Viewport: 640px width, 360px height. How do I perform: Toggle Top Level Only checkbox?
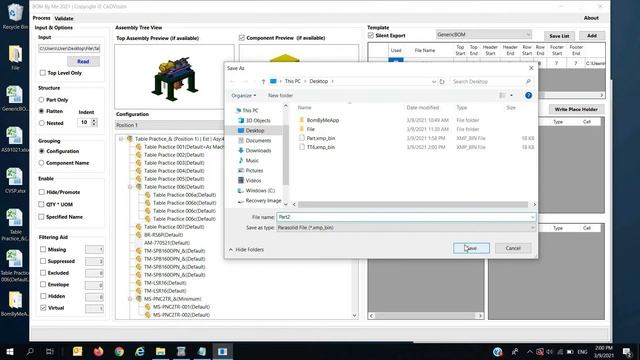(42, 73)
